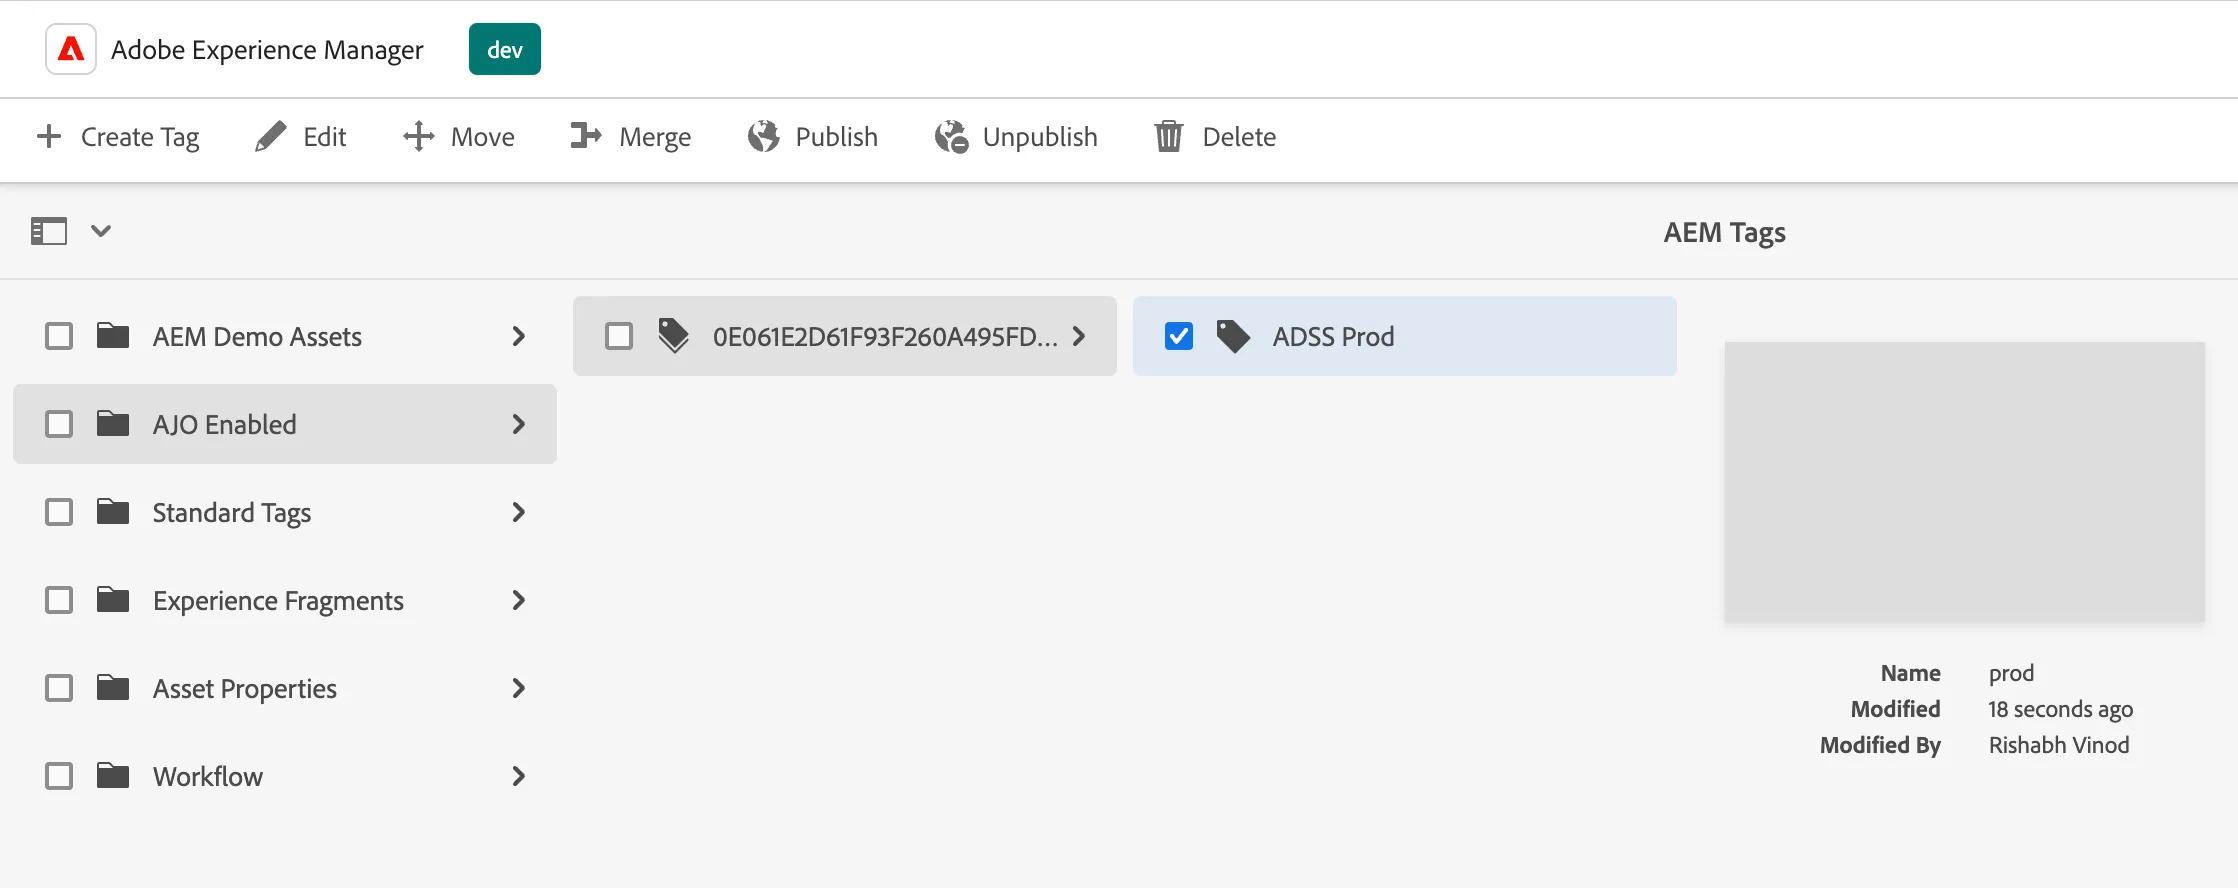This screenshot has height=888, width=2238.
Task: Click the AJO Enabled folder icon
Action: coord(113,424)
